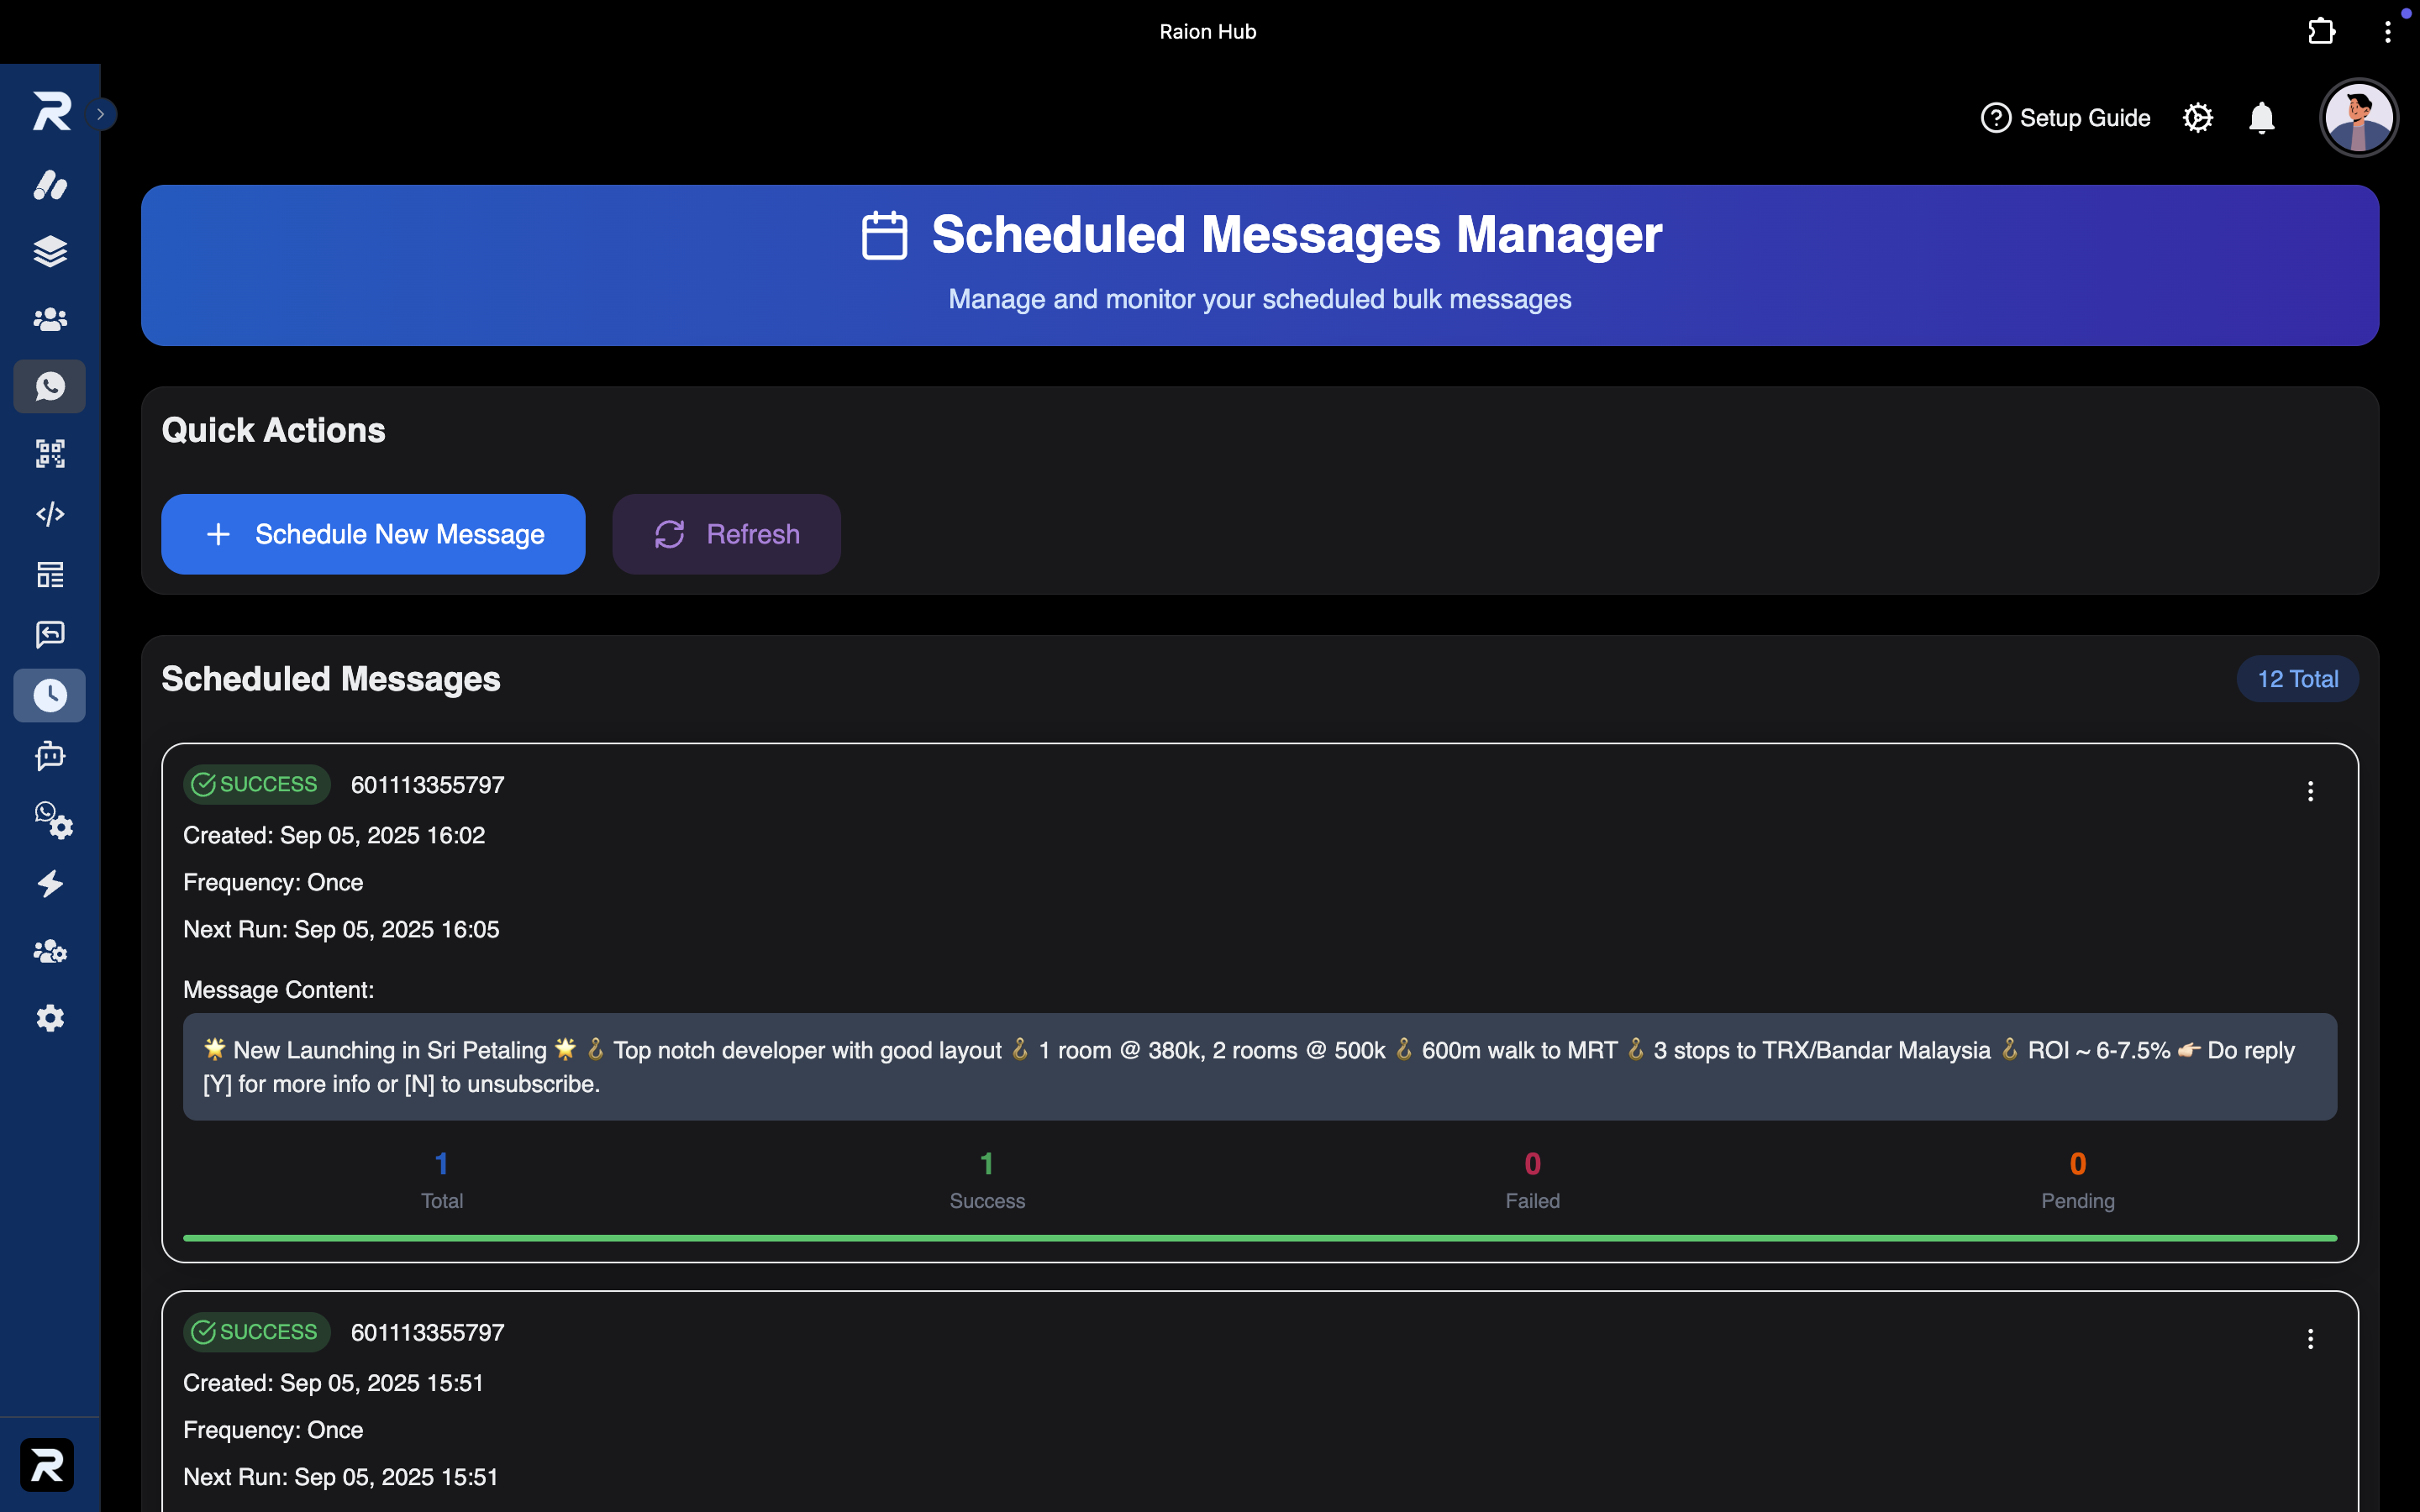Open the rocket launch sidebar icon
Screen dimensions: 2420x1512
pyautogui.click(x=50, y=185)
